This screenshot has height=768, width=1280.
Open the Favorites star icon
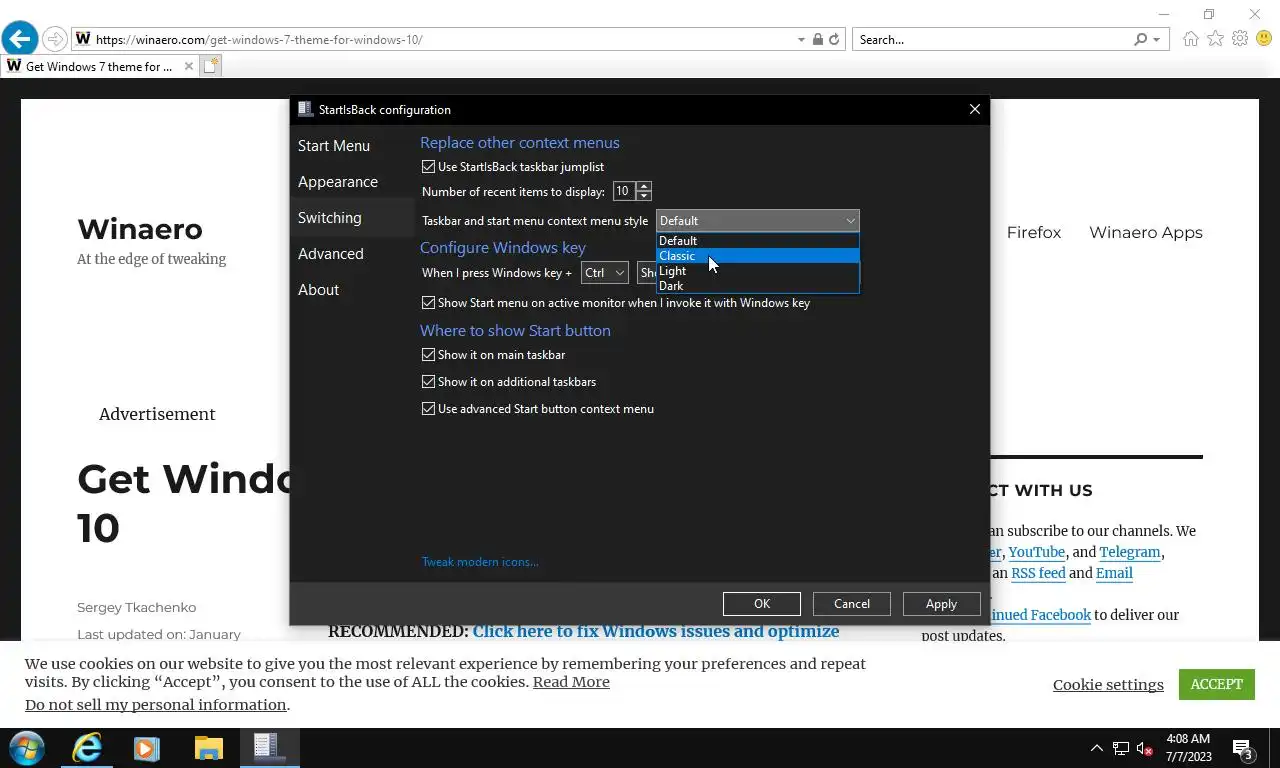pyautogui.click(x=1215, y=39)
